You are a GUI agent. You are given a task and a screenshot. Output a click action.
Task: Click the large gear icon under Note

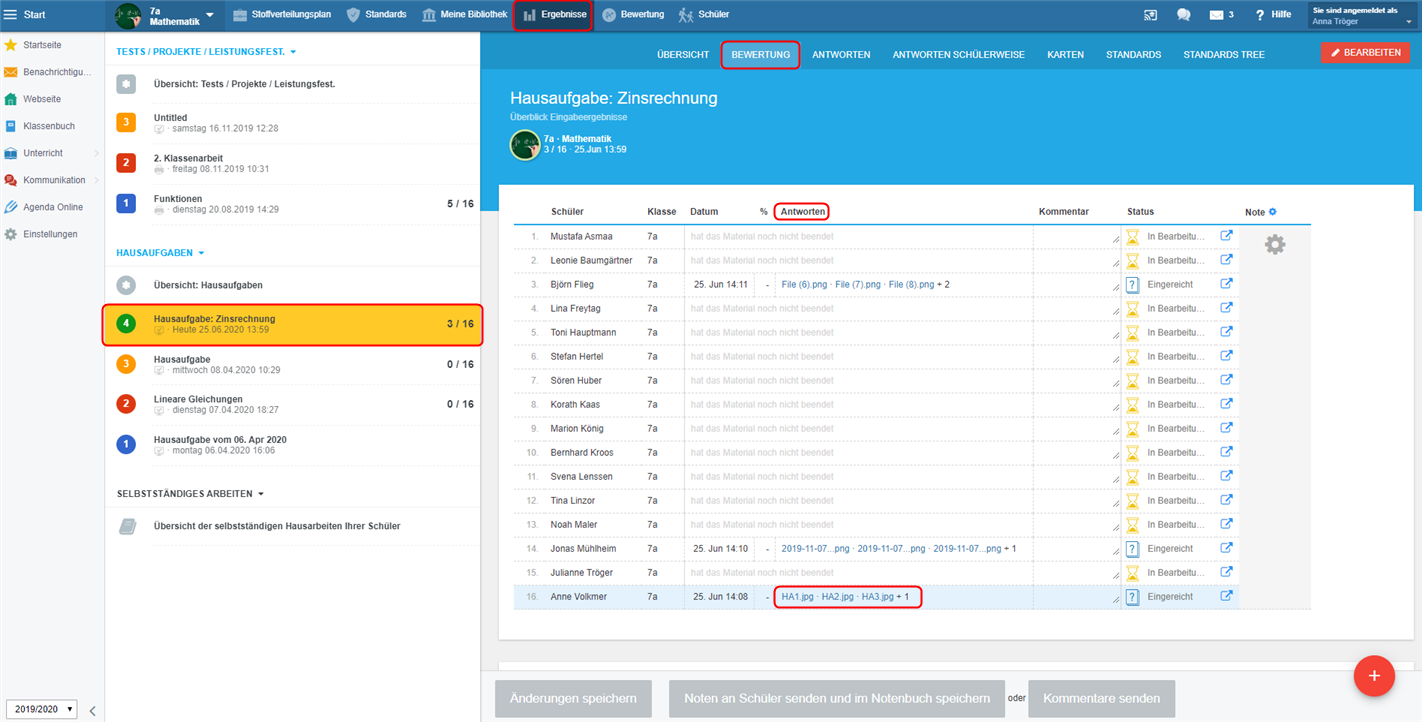(1274, 244)
